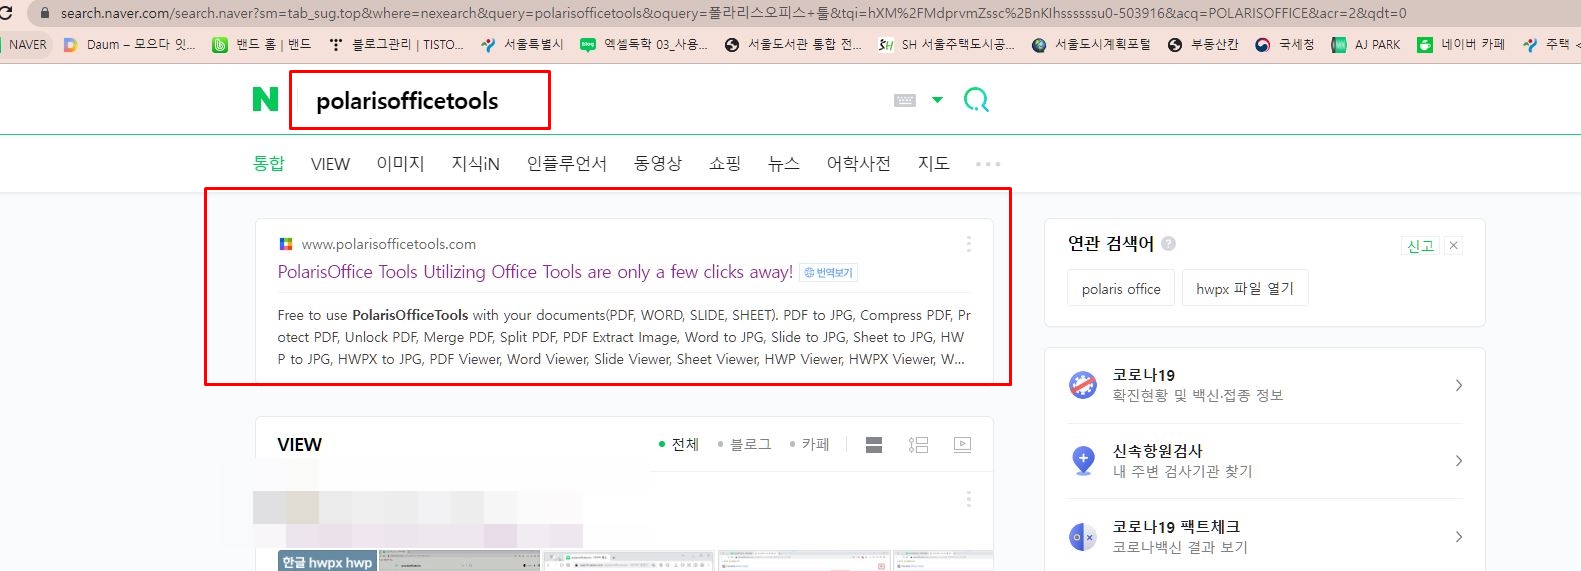1581x571 pixels.
Task: Click the 연관 검색어 help icon
Action: pos(1168,243)
